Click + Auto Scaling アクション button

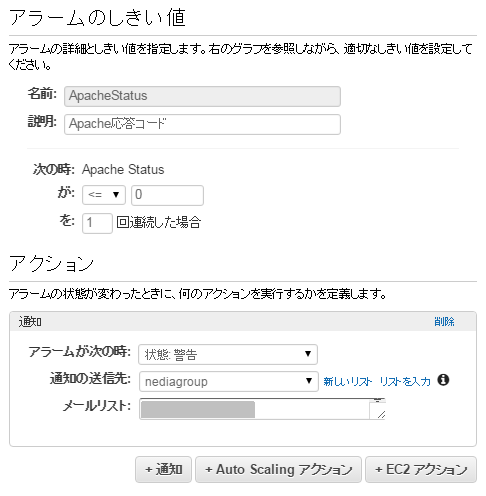pyautogui.click(x=278, y=469)
